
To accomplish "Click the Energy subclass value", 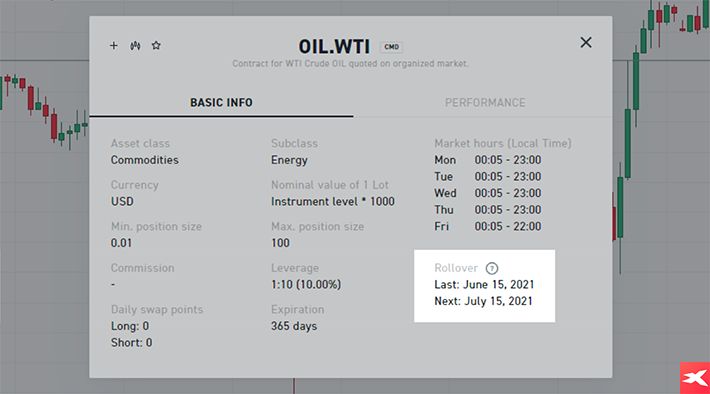I will coord(289,160).
